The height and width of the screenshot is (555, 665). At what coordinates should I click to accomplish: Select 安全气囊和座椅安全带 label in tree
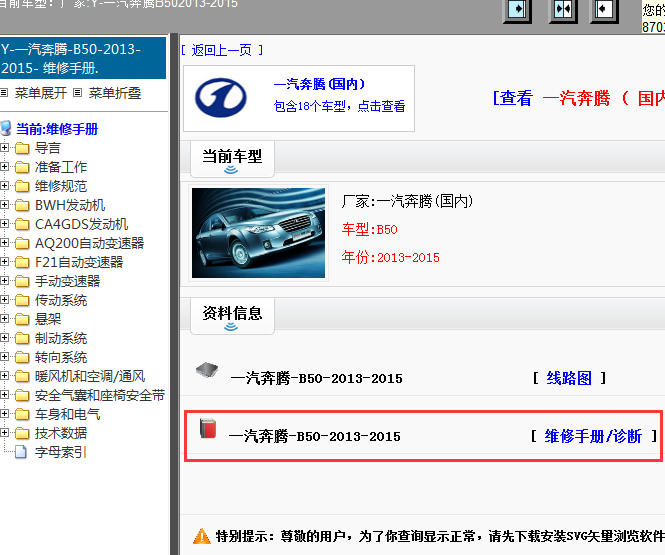pos(100,395)
